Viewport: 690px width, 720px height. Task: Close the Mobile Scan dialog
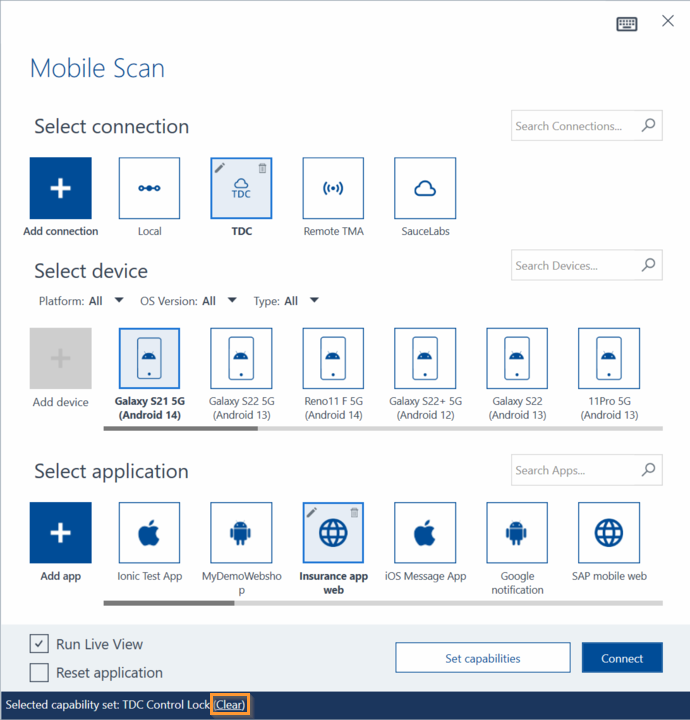click(x=668, y=21)
